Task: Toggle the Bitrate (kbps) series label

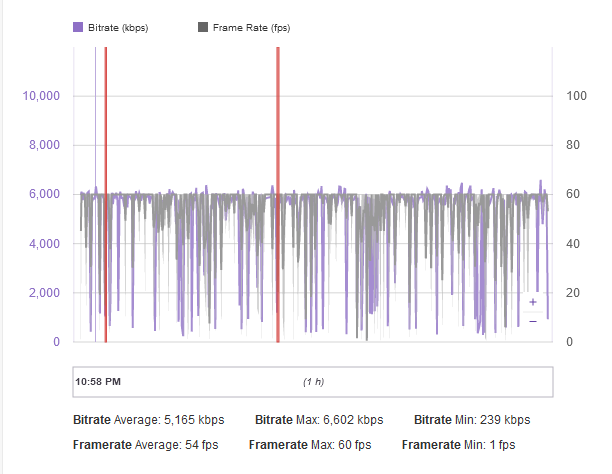Action: tap(116, 28)
